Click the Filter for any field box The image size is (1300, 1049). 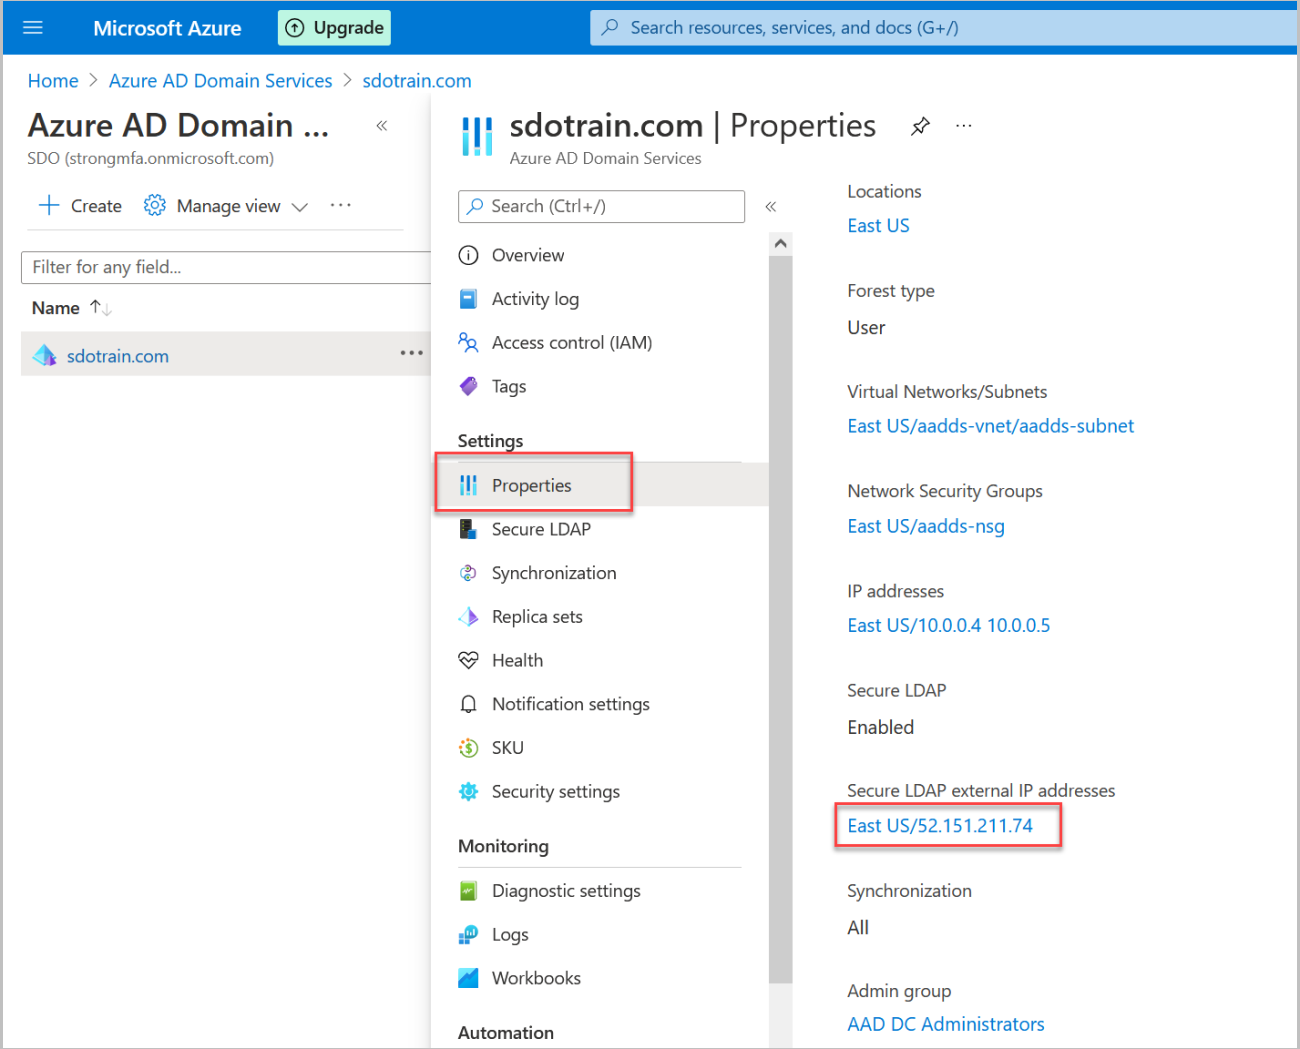coord(226,267)
